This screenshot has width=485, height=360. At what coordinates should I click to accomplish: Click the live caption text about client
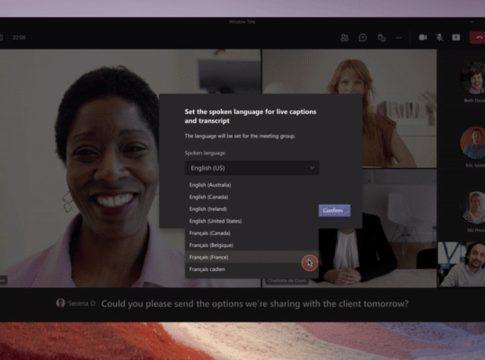coord(255,304)
